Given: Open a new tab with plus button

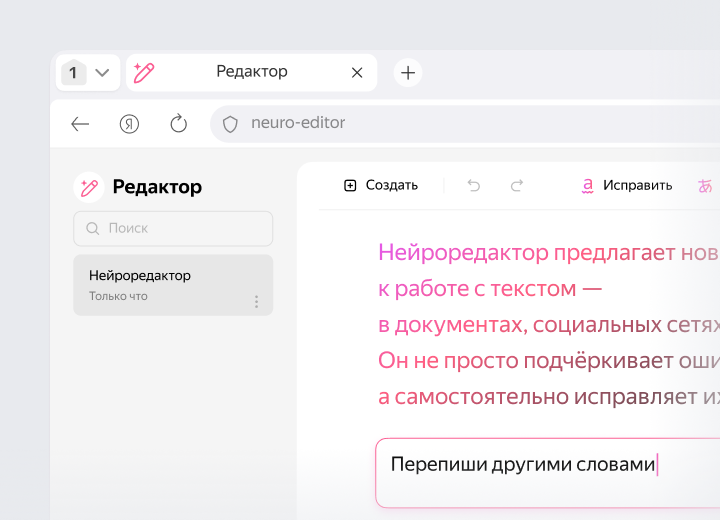Looking at the screenshot, I should [408, 73].
